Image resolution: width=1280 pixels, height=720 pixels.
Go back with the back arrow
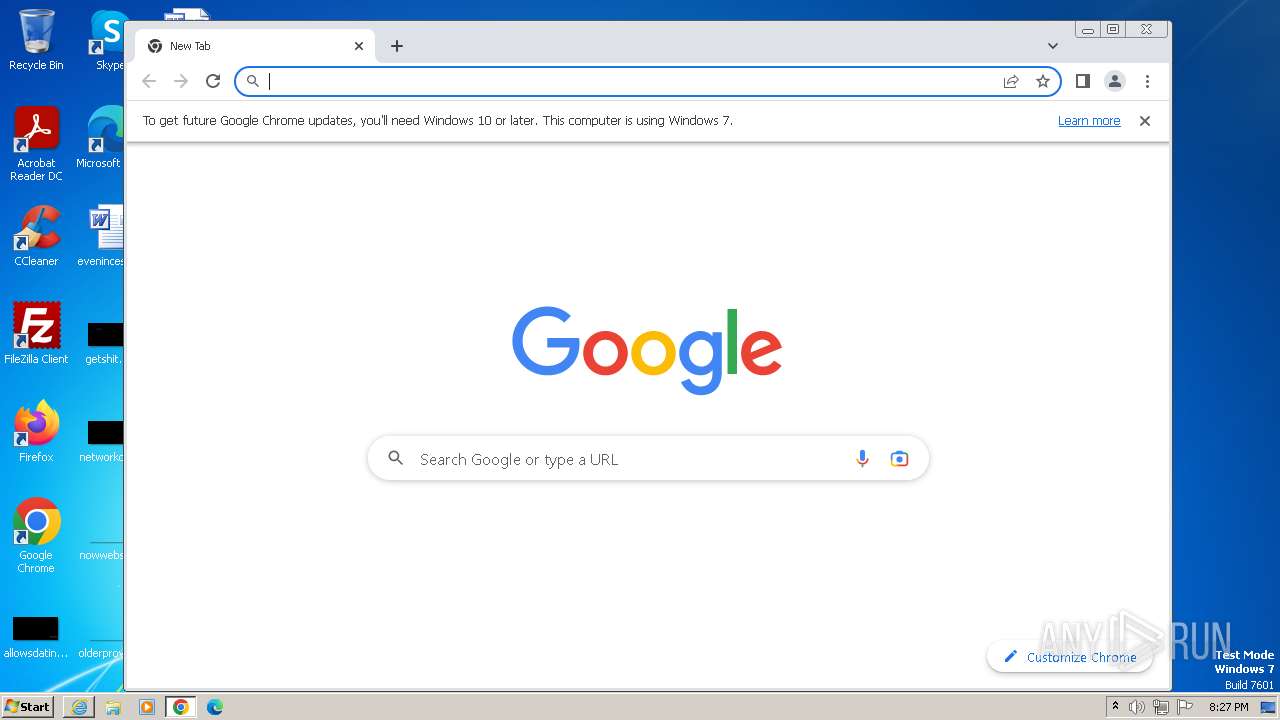click(x=149, y=81)
